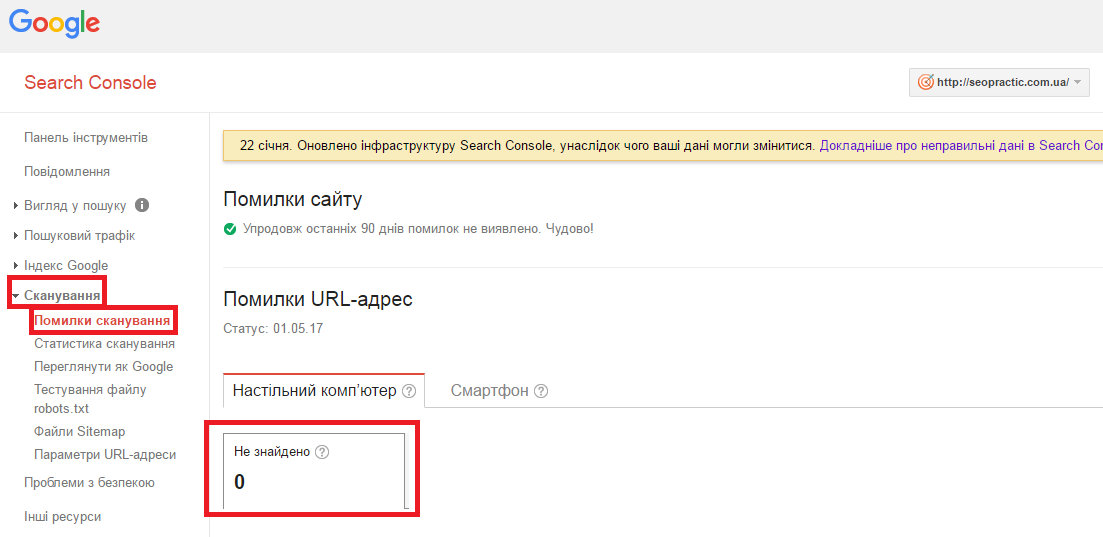Viewport: 1103px width, 537px height.
Task: Click the 22 січня notification text
Action: (528, 146)
